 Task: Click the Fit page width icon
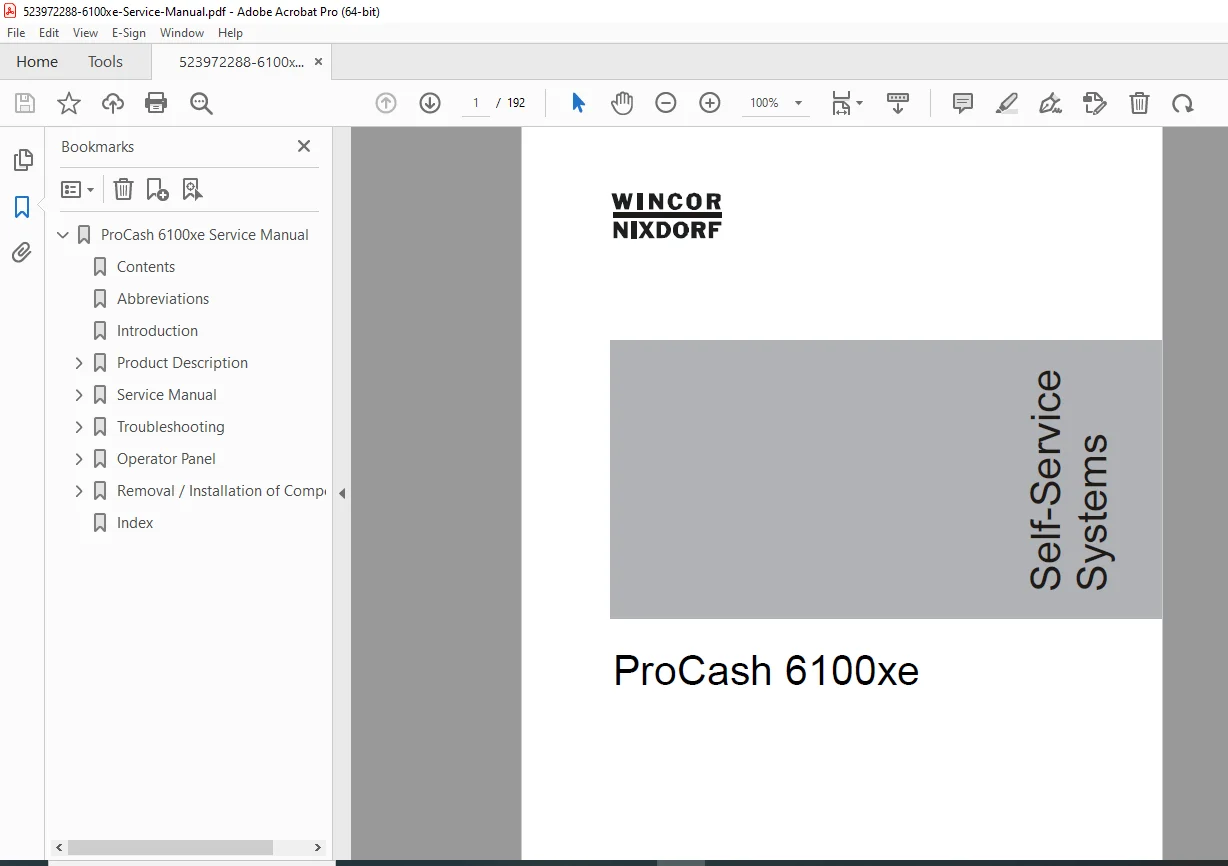click(841, 103)
